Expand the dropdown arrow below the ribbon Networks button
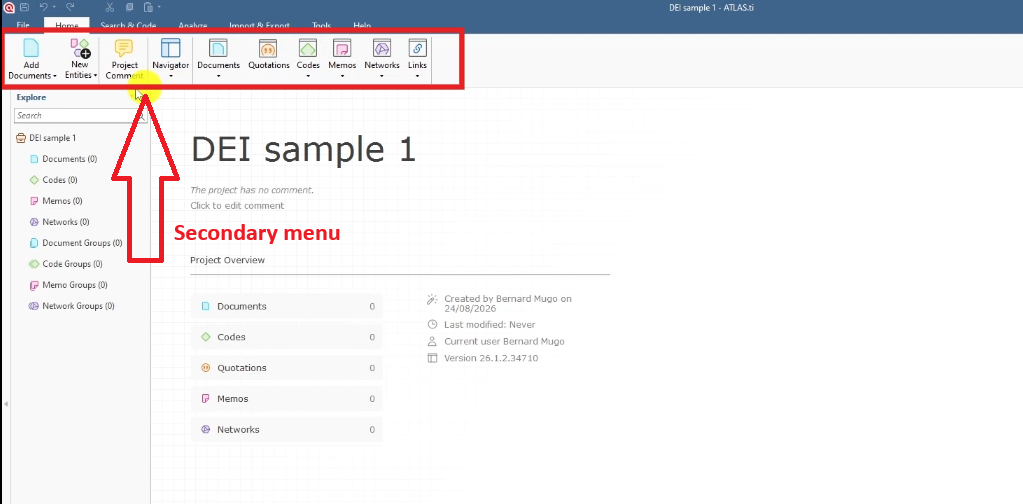 [x=382, y=76]
